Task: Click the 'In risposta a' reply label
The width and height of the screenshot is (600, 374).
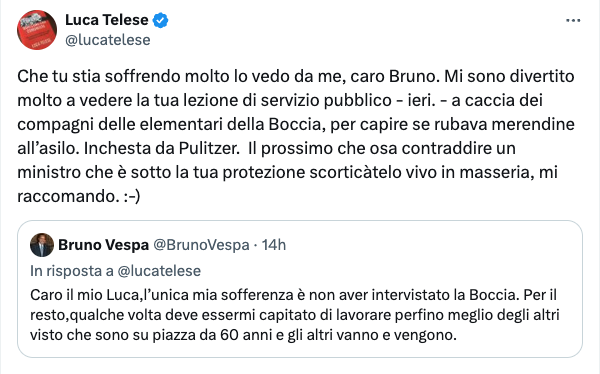Action: [72, 271]
